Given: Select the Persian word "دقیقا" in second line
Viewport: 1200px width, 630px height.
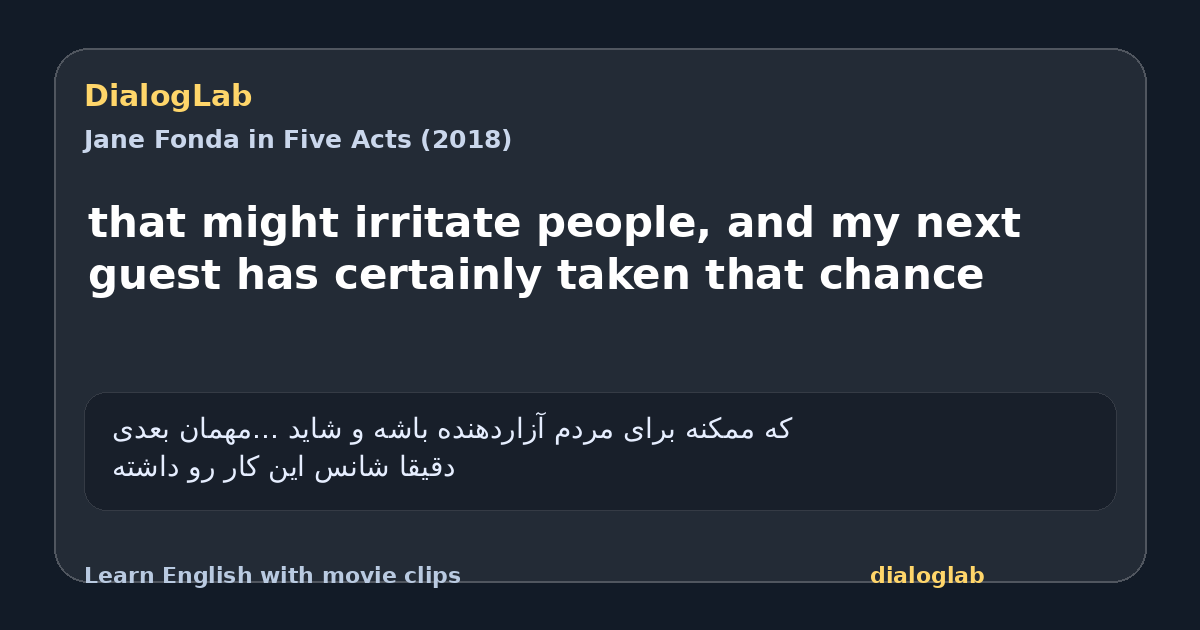Looking at the screenshot, I should pos(428,467).
